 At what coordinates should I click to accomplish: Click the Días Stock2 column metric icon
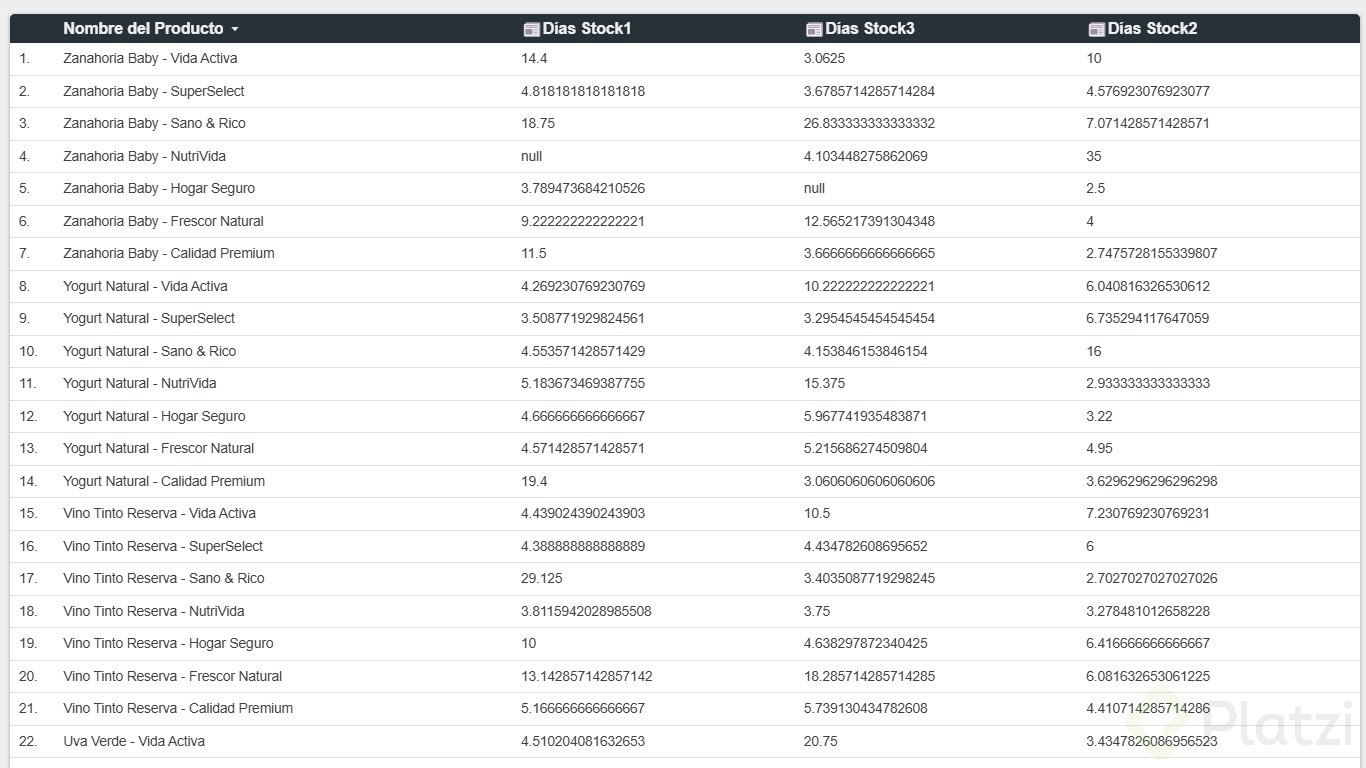[1096, 29]
